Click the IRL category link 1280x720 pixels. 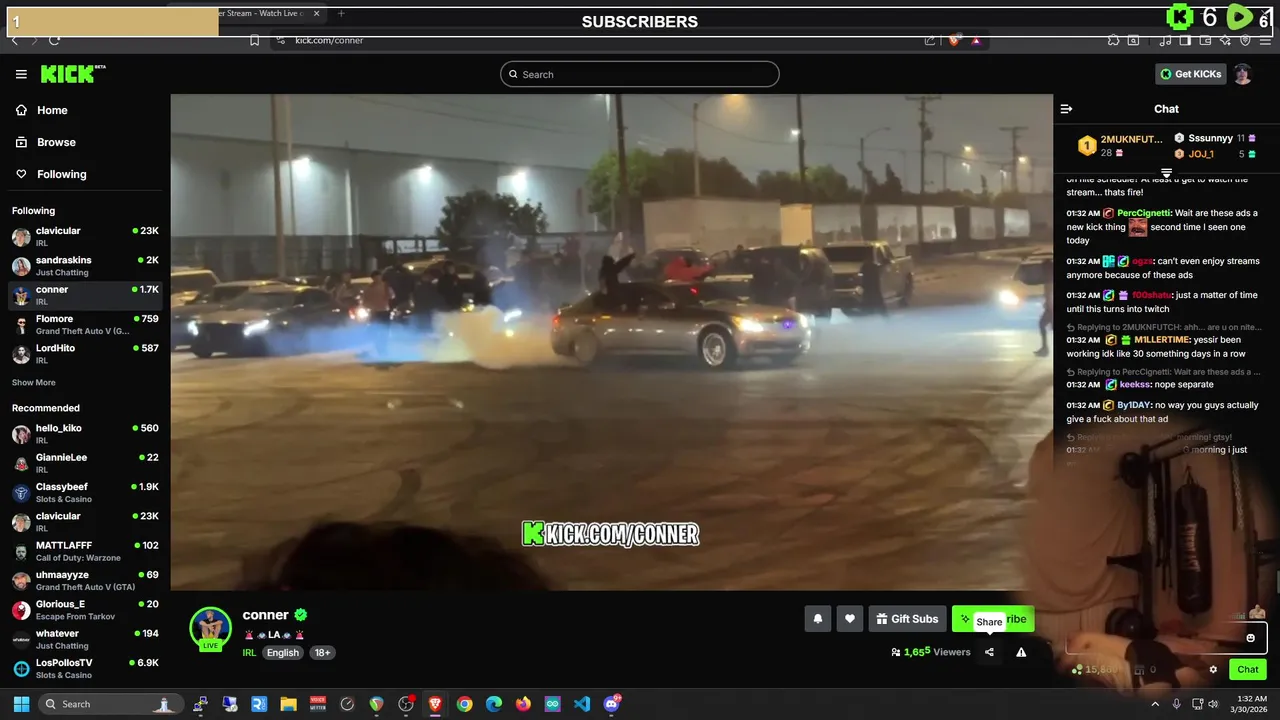coord(249,652)
